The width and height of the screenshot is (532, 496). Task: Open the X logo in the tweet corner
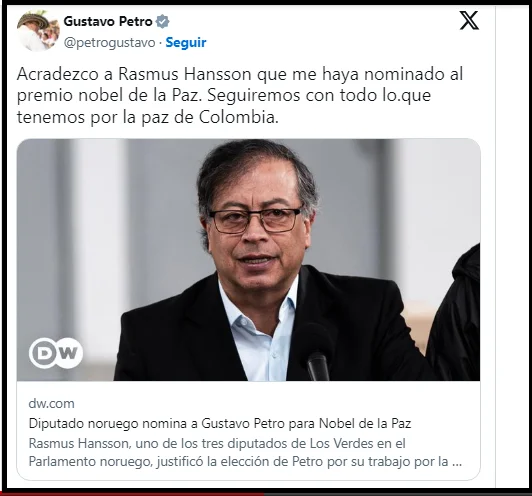(469, 20)
